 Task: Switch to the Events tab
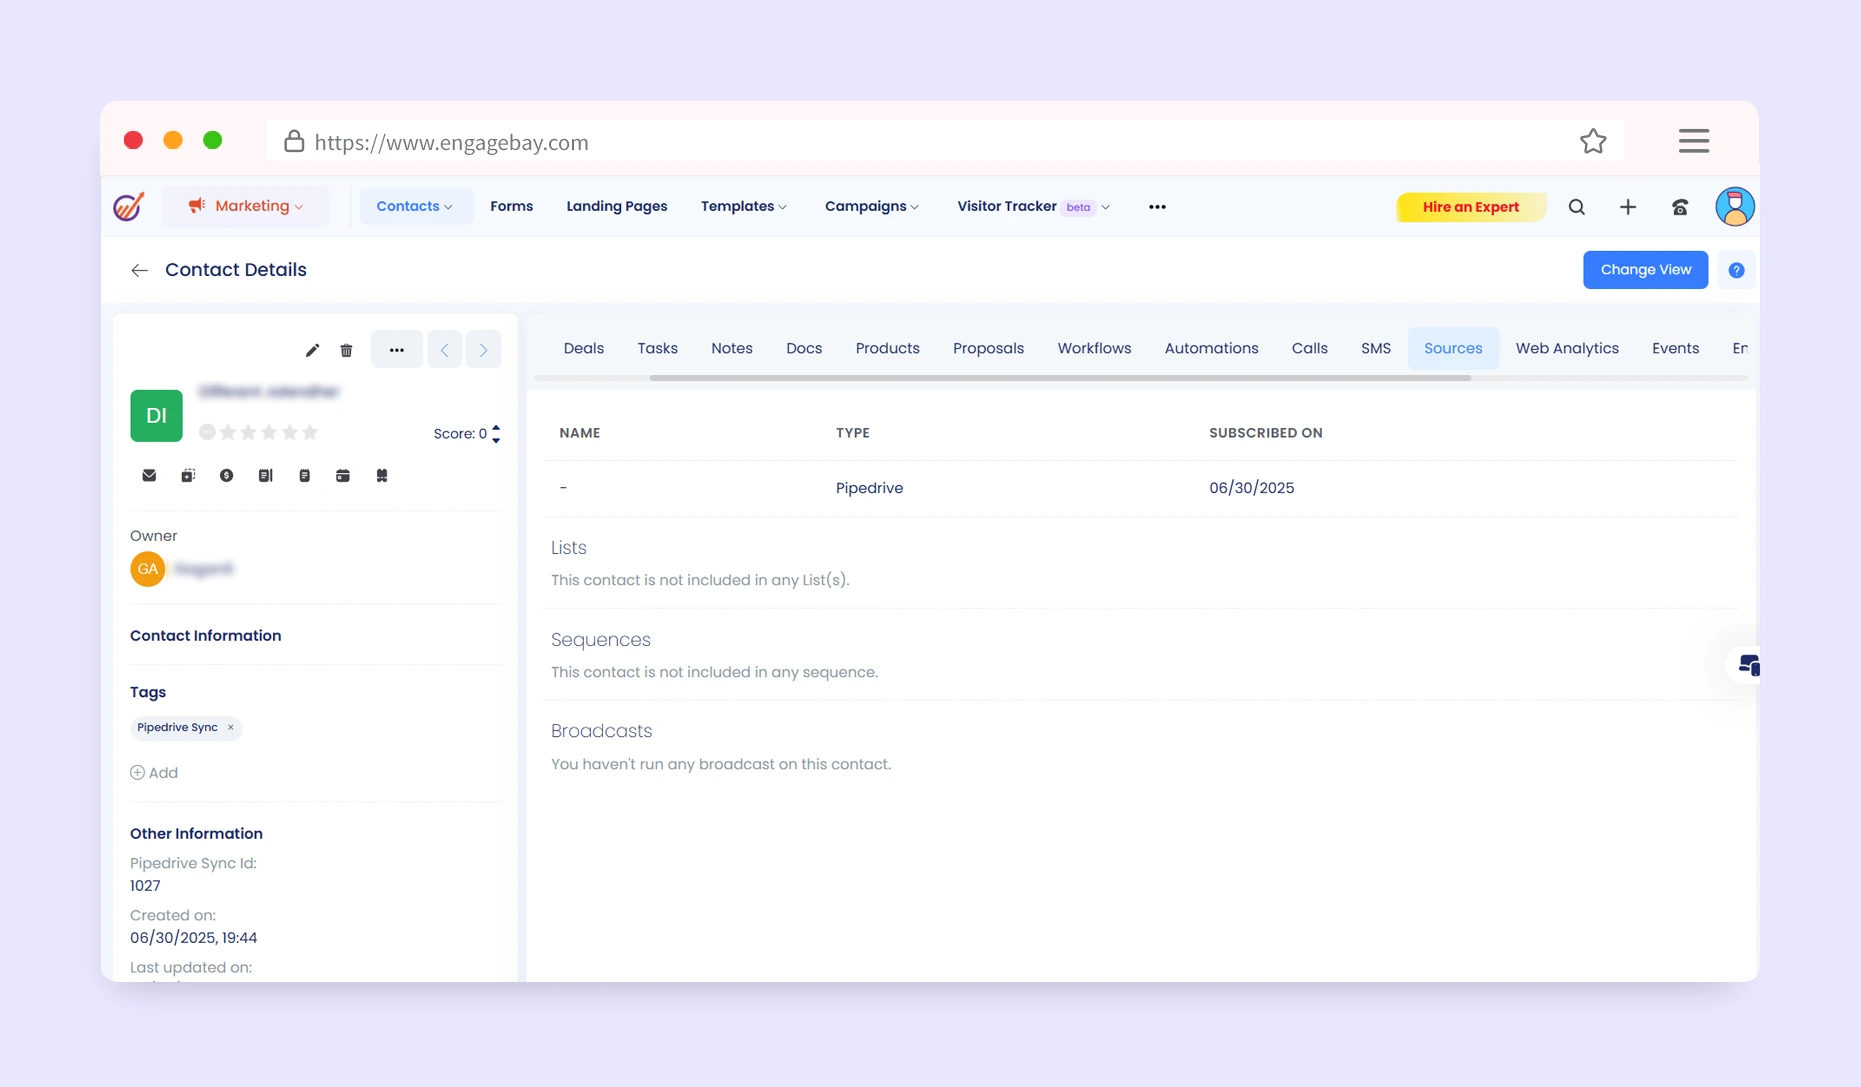tap(1676, 348)
